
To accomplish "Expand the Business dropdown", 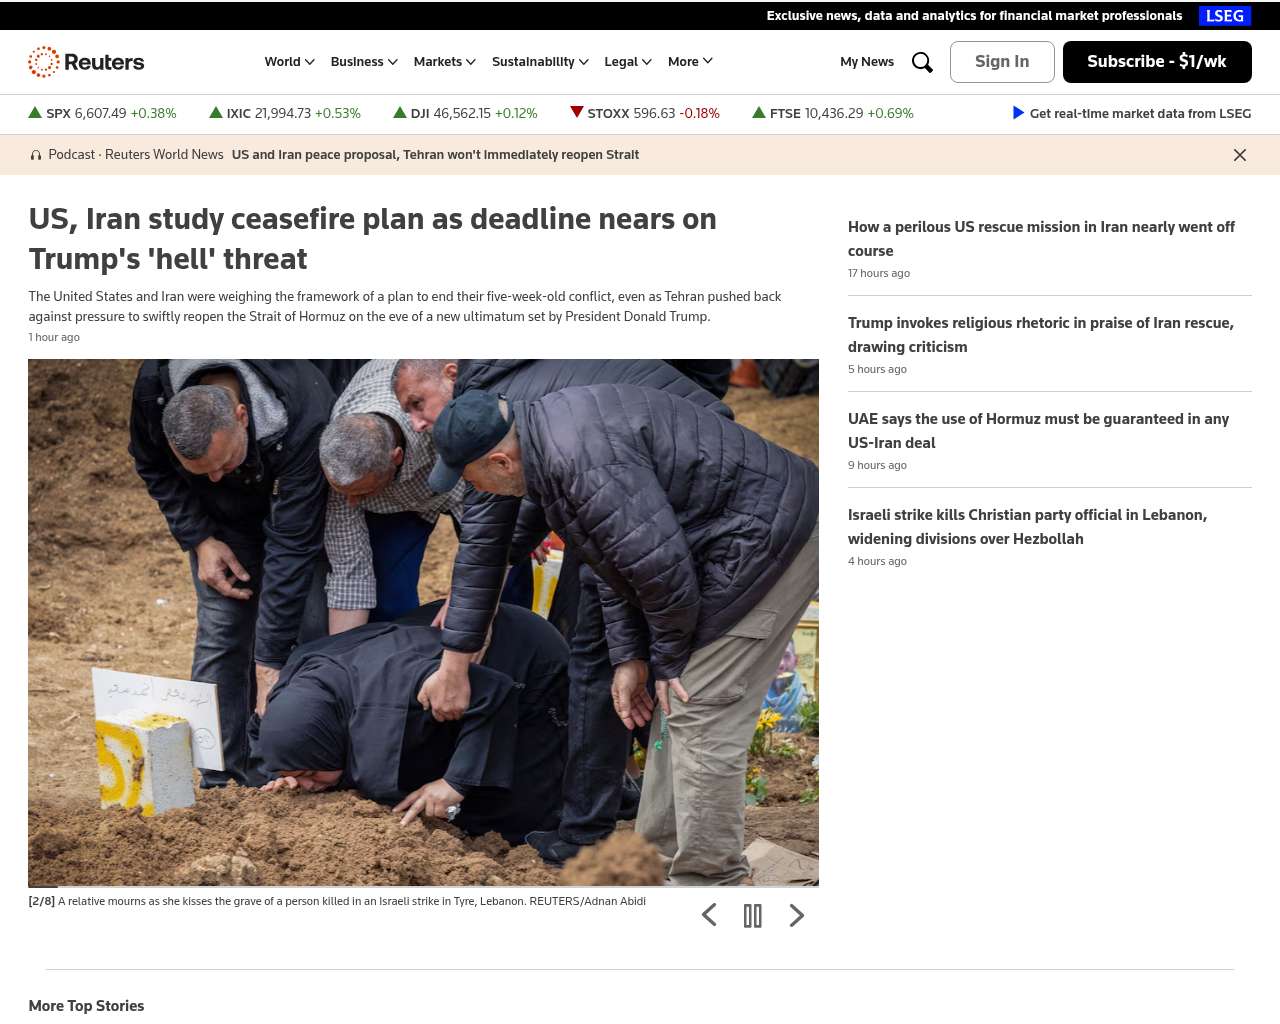I will pyautogui.click(x=364, y=62).
